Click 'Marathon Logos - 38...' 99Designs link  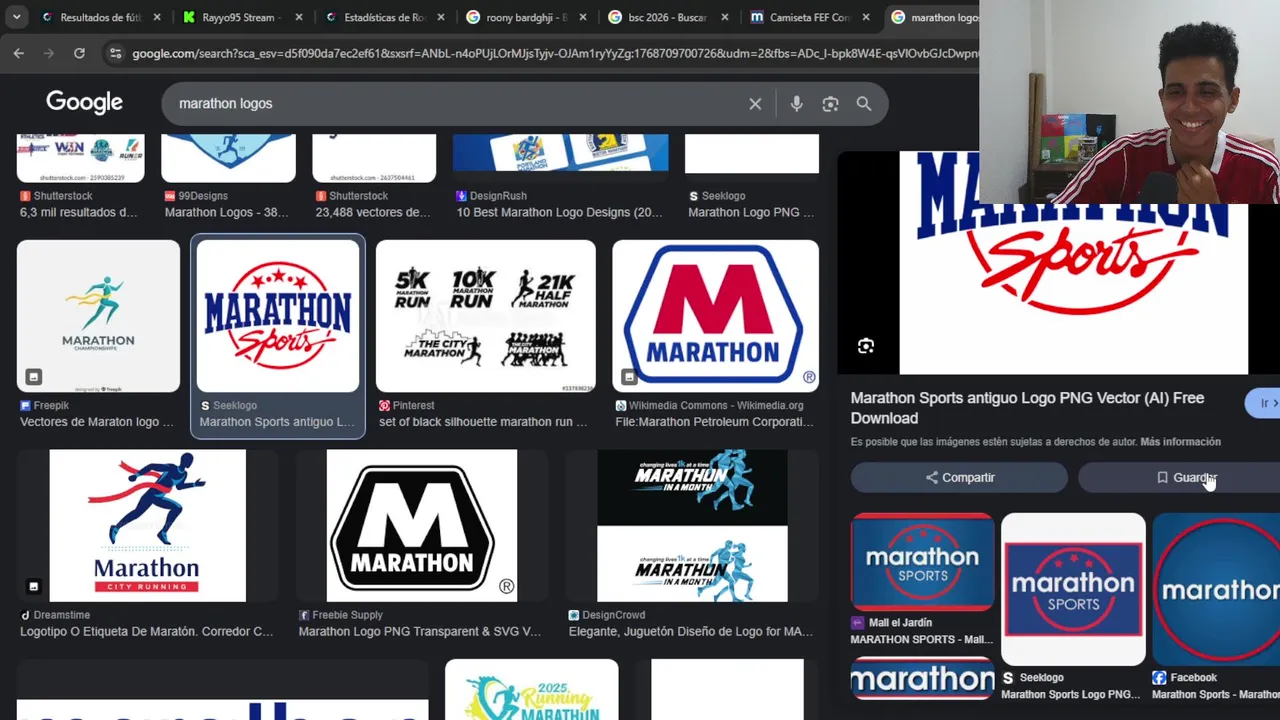(x=226, y=212)
